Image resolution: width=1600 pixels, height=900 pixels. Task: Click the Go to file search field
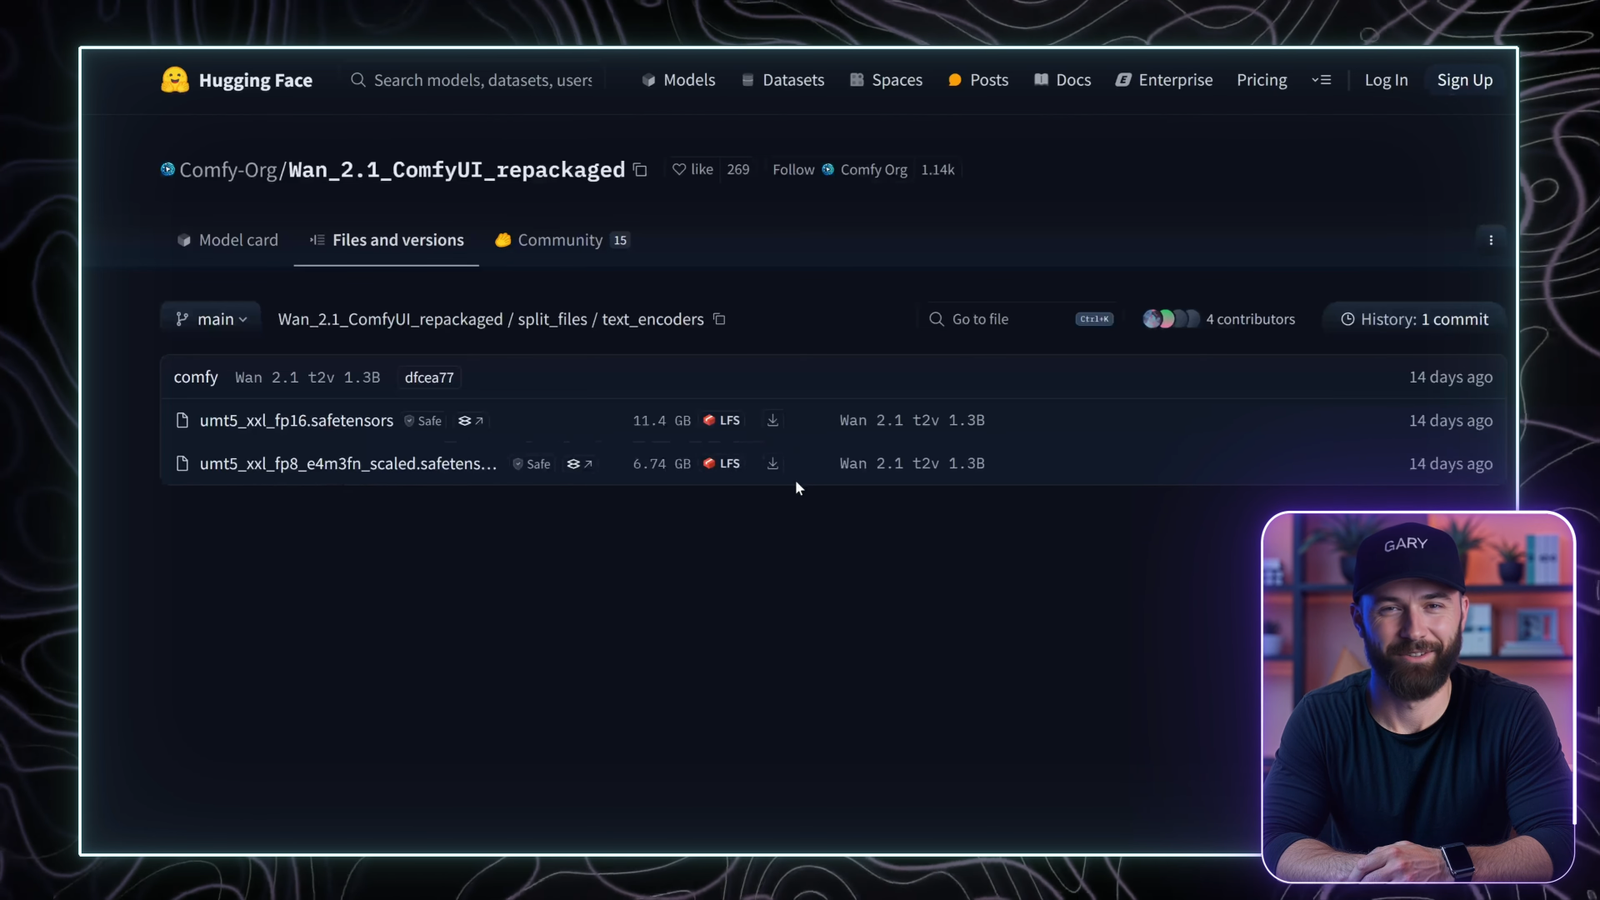(1018, 319)
